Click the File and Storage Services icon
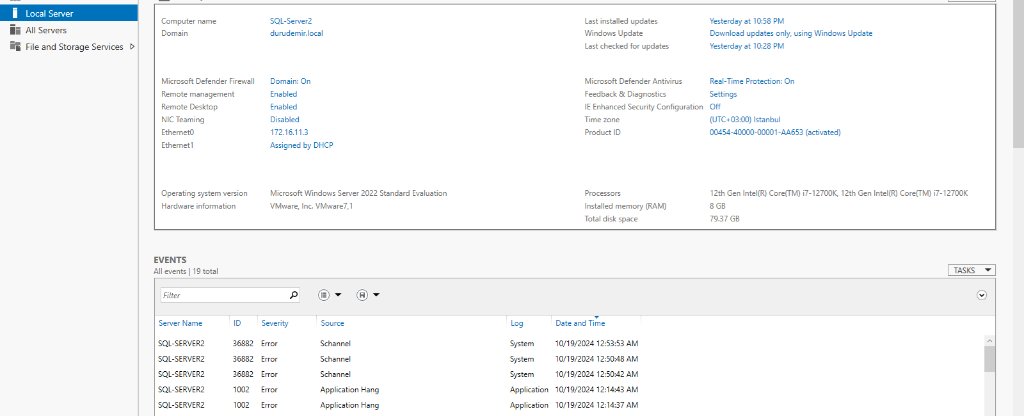This screenshot has height=416, width=1024. click(x=14, y=47)
